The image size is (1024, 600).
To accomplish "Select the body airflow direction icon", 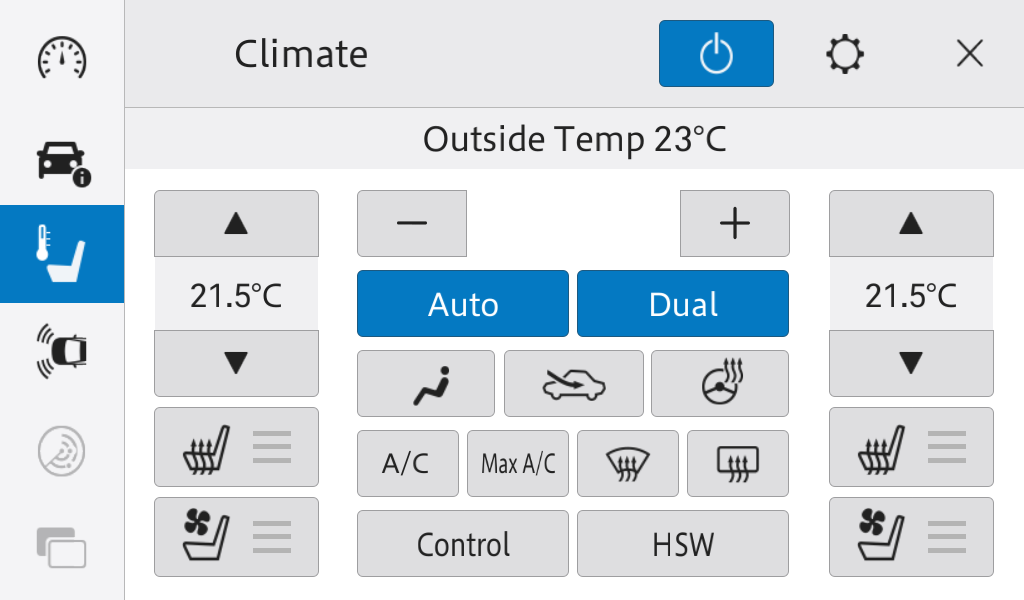I will click(426, 383).
